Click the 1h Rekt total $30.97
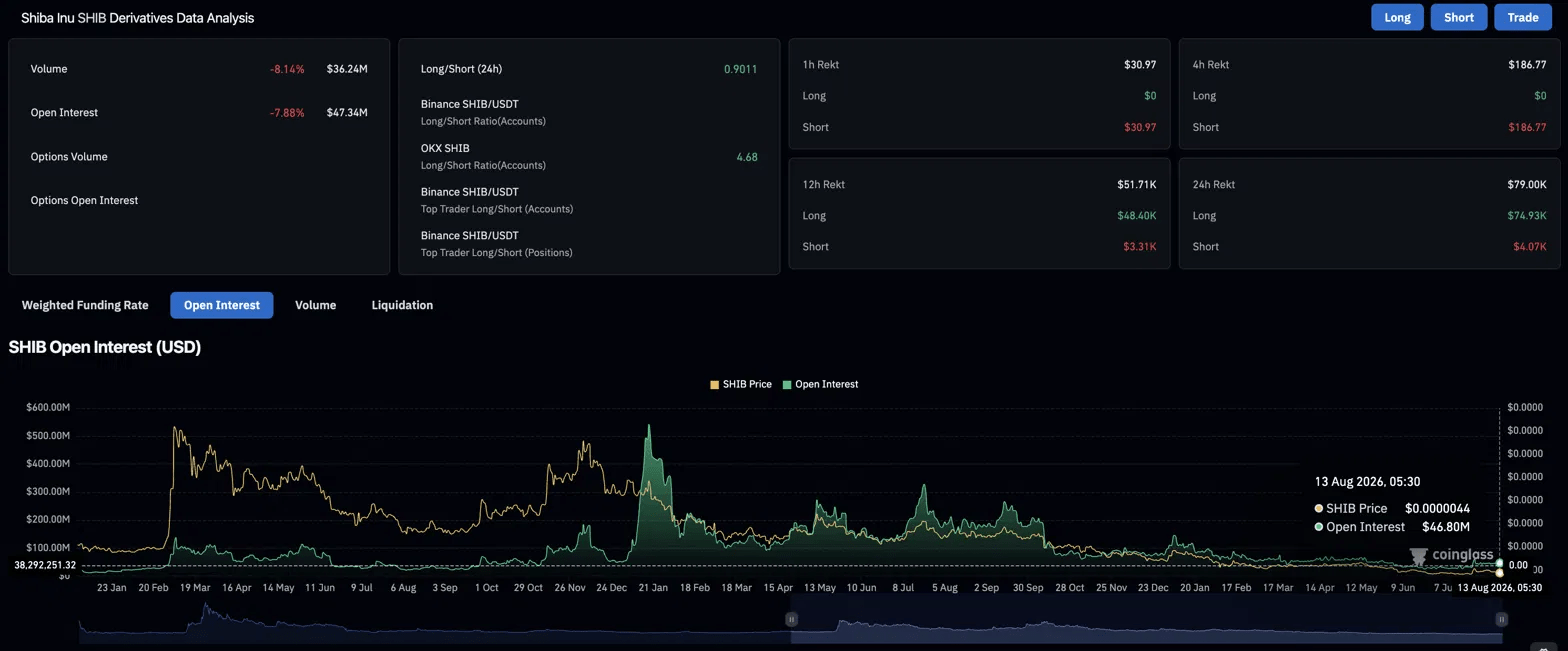The image size is (1568, 651). click(x=1140, y=65)
